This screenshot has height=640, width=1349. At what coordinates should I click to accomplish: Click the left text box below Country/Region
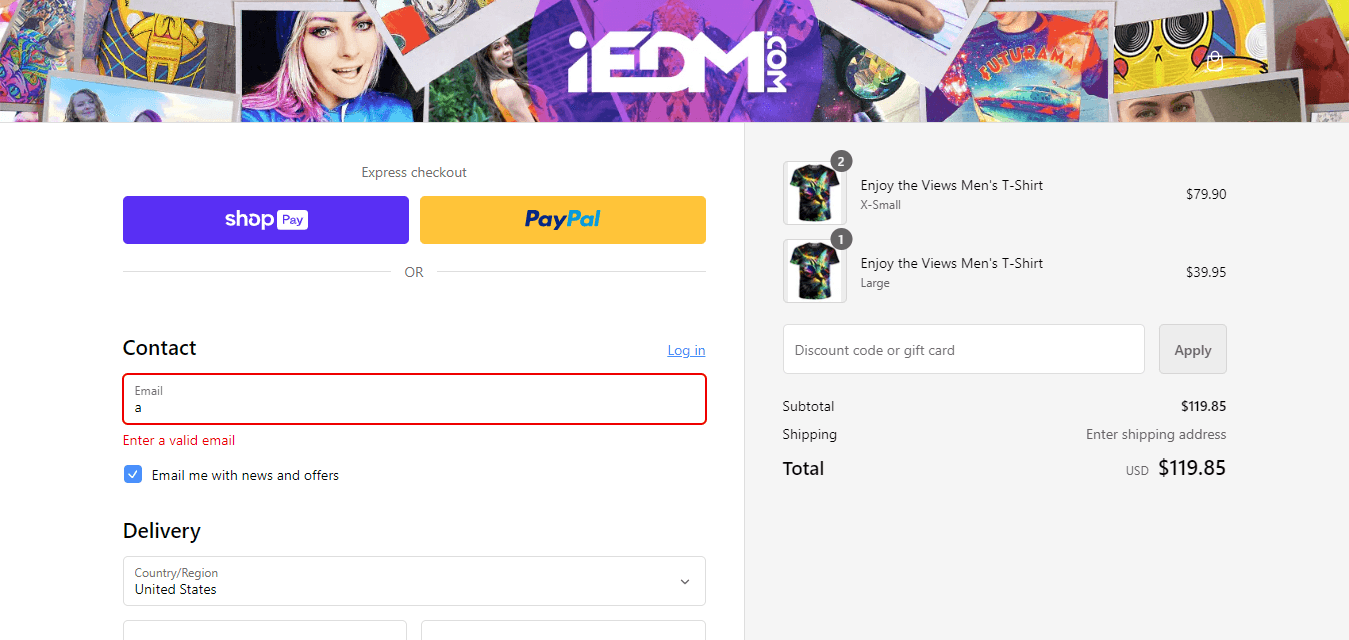(x=265, y=631)
